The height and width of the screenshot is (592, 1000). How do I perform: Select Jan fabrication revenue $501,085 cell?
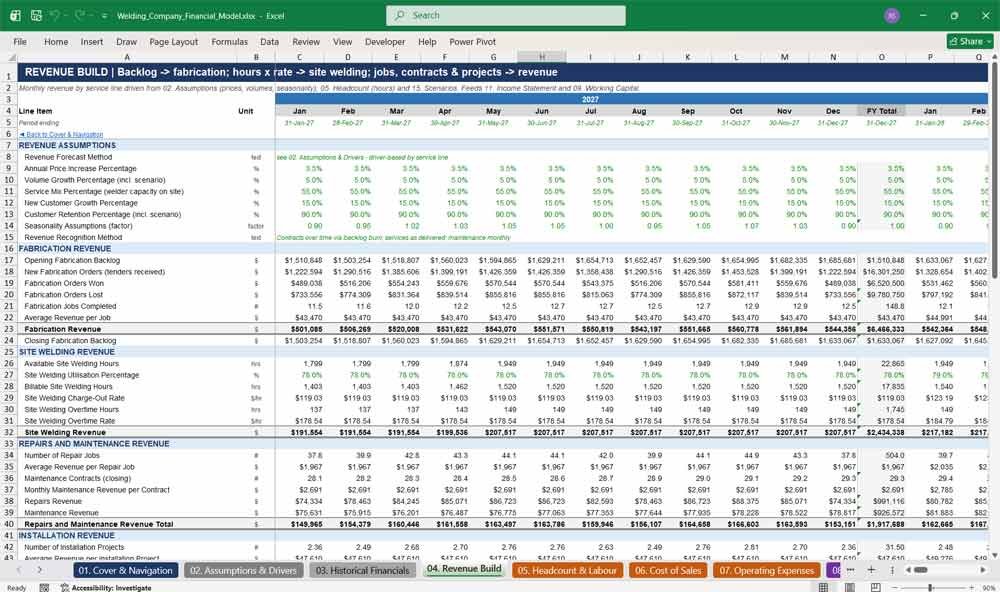point(300,329)
